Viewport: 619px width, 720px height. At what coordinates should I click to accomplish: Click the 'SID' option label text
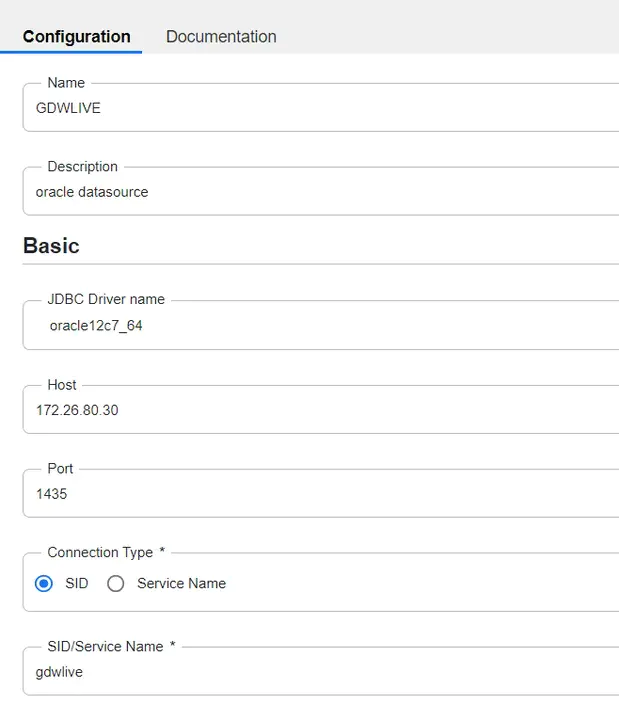(76, 584)
